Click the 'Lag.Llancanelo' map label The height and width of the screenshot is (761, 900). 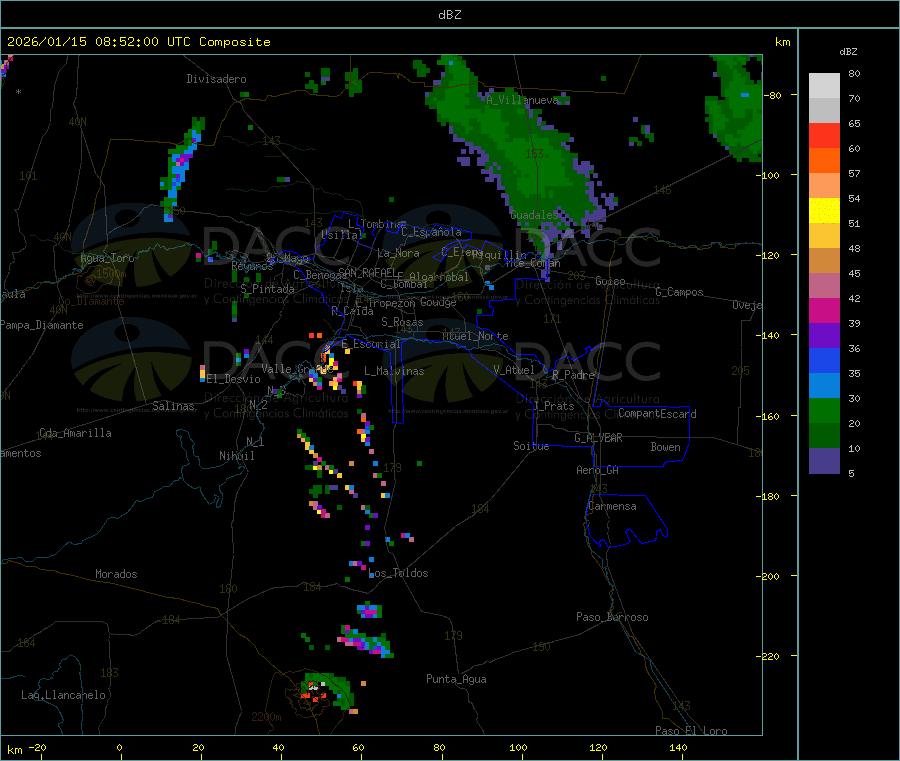[x=64, y=695]
